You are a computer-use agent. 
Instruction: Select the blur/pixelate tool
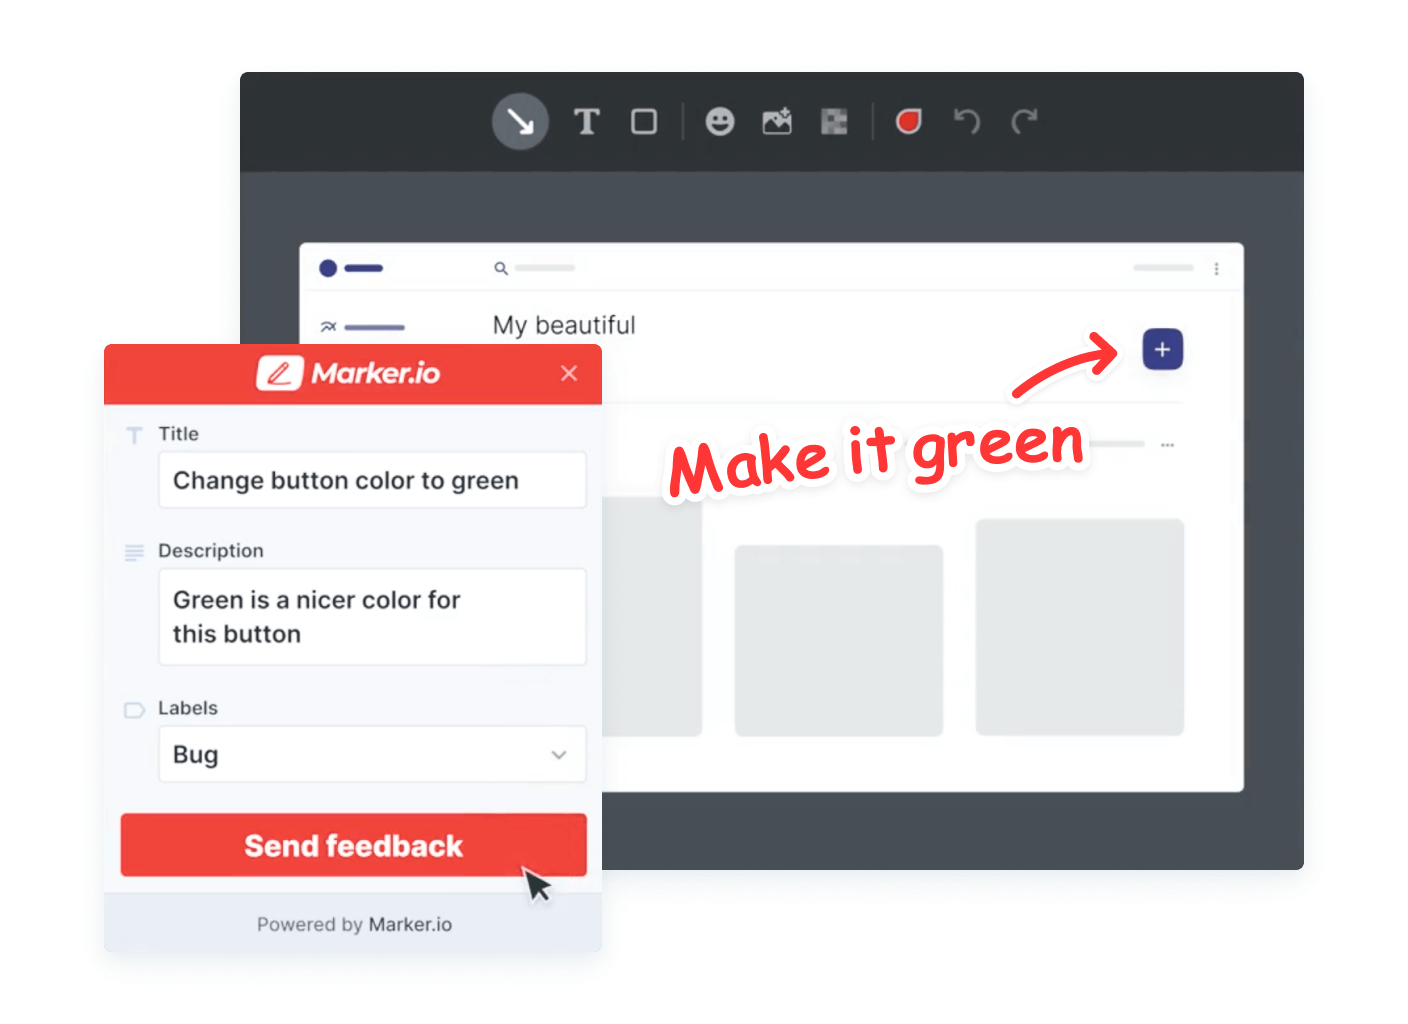[x=834, y=122]
